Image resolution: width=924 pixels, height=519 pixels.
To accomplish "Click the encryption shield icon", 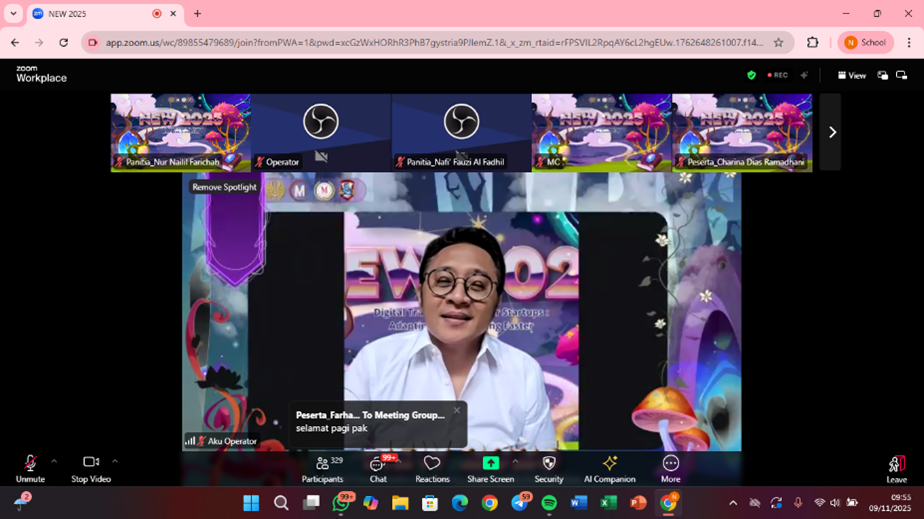I will point(752,75).
